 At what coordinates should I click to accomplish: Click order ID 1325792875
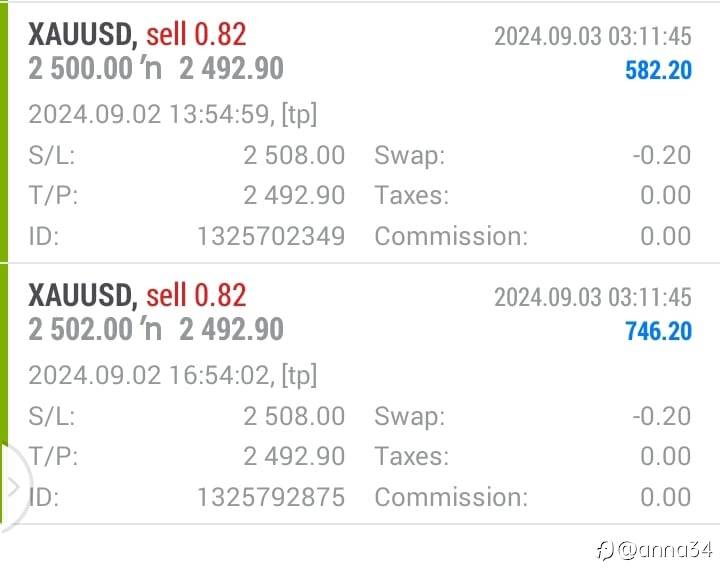pos(271,497)
